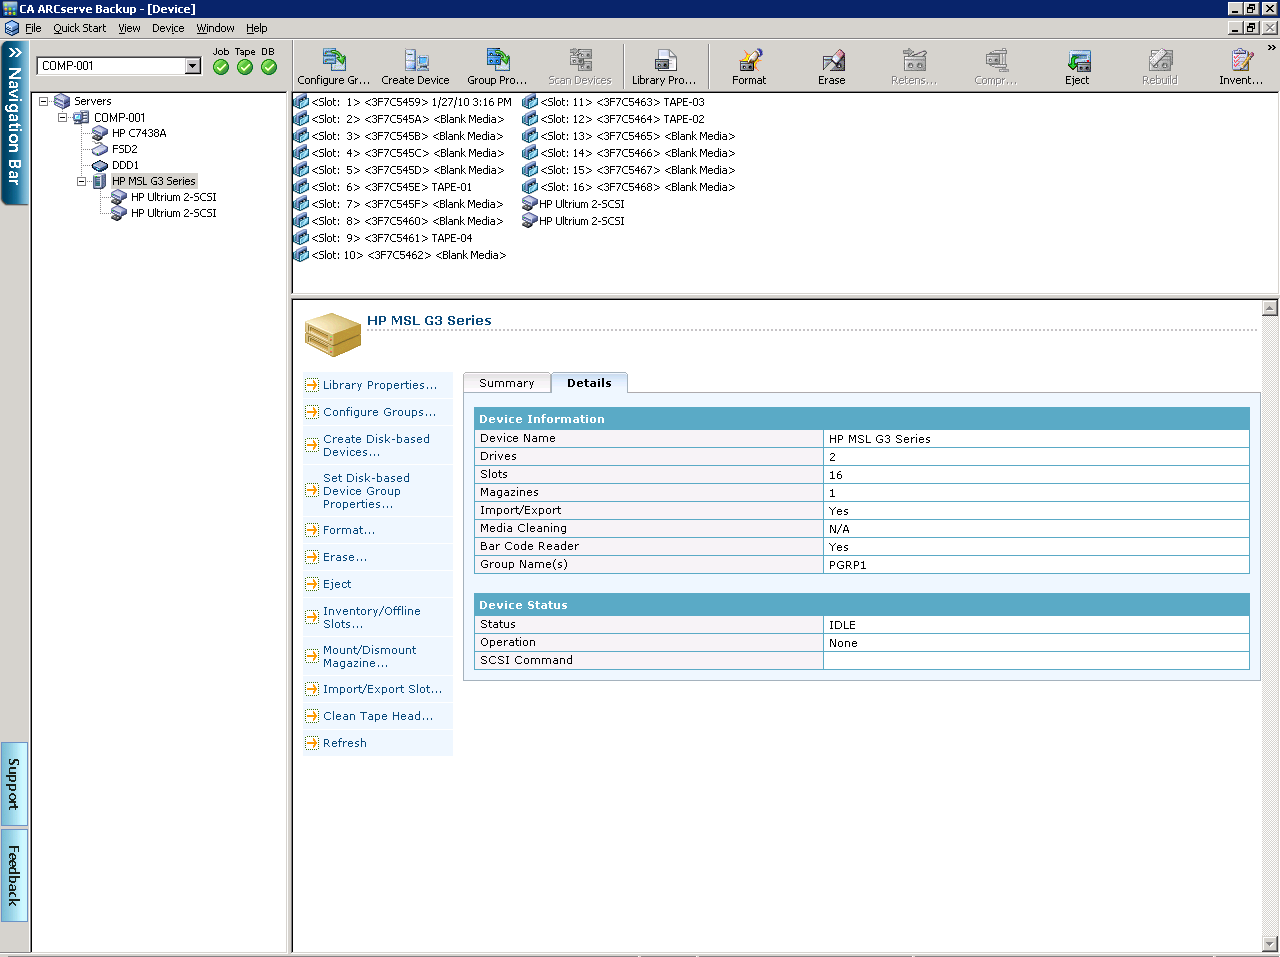Open the Device menu
Screen dimensions: 1280x957
click(168, 28)
